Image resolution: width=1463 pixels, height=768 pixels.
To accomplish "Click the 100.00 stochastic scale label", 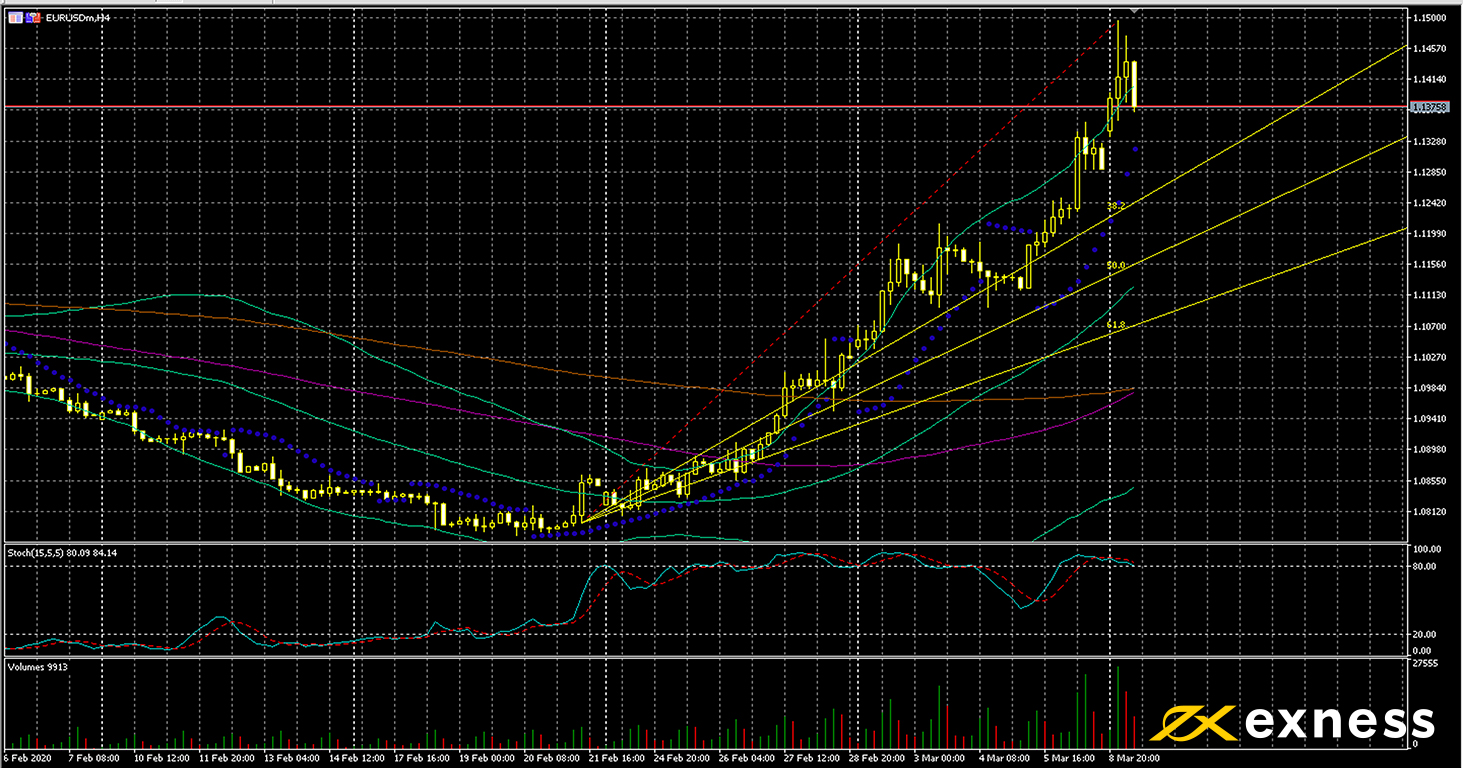I will 1427,549.
